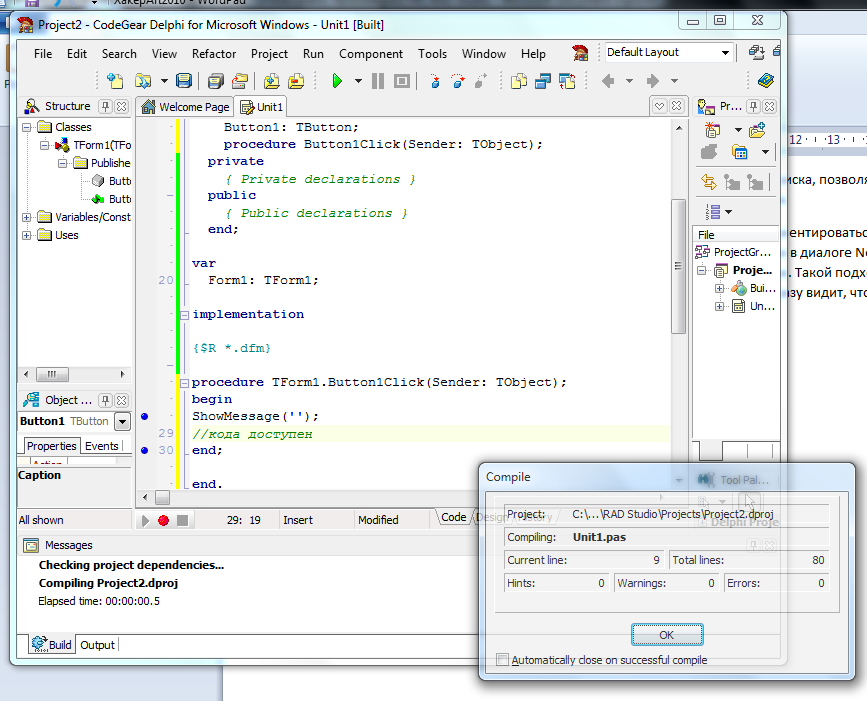This screenshot has height=701, width=867.
Task: Click the Program Reset stop icon
Action: click(402, 81)
